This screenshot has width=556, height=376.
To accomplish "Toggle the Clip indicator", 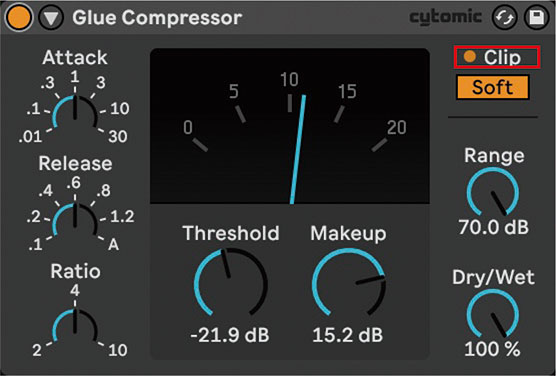I will (497, 57).
